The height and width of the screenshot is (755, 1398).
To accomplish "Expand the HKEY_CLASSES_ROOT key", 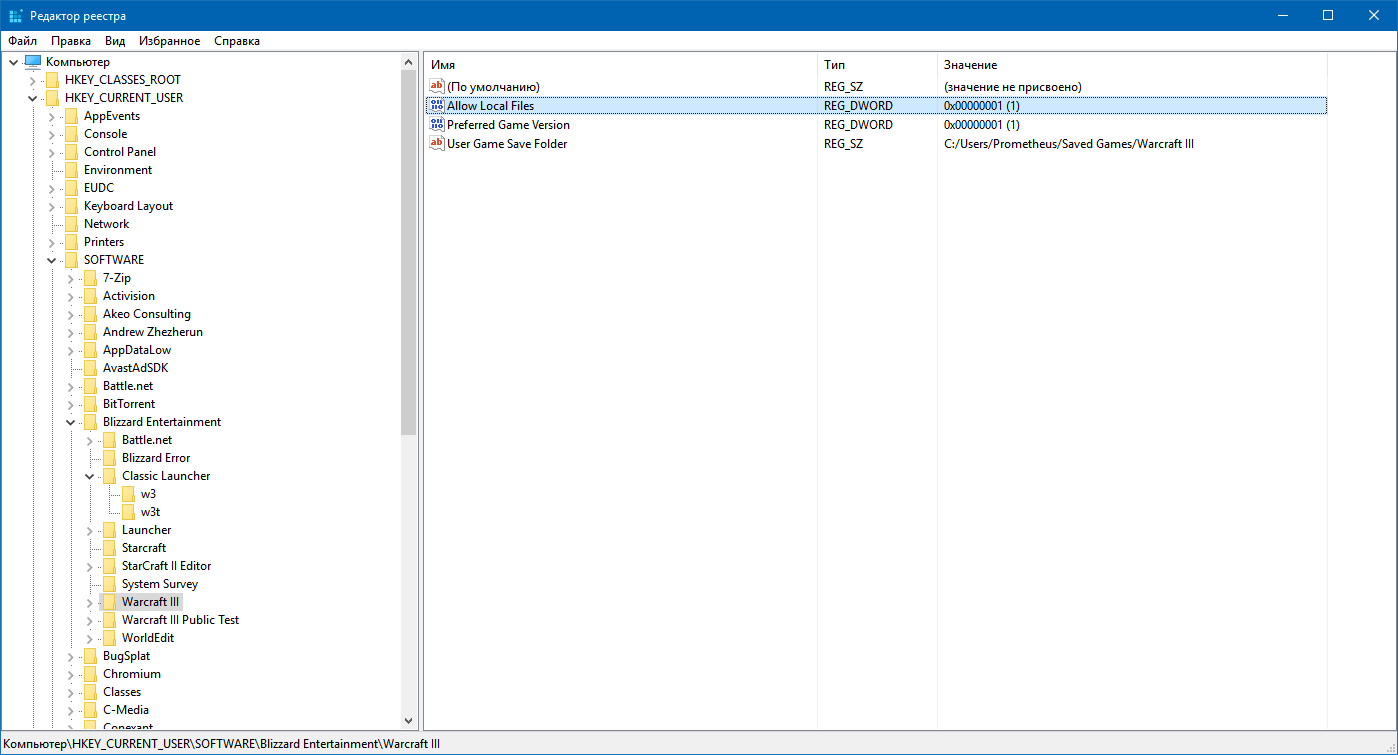I will point(32,80).
